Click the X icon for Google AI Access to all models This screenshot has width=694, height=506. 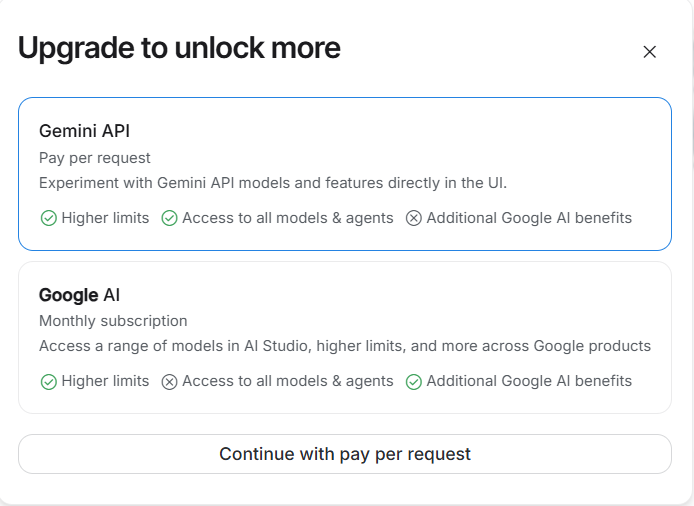169,382
